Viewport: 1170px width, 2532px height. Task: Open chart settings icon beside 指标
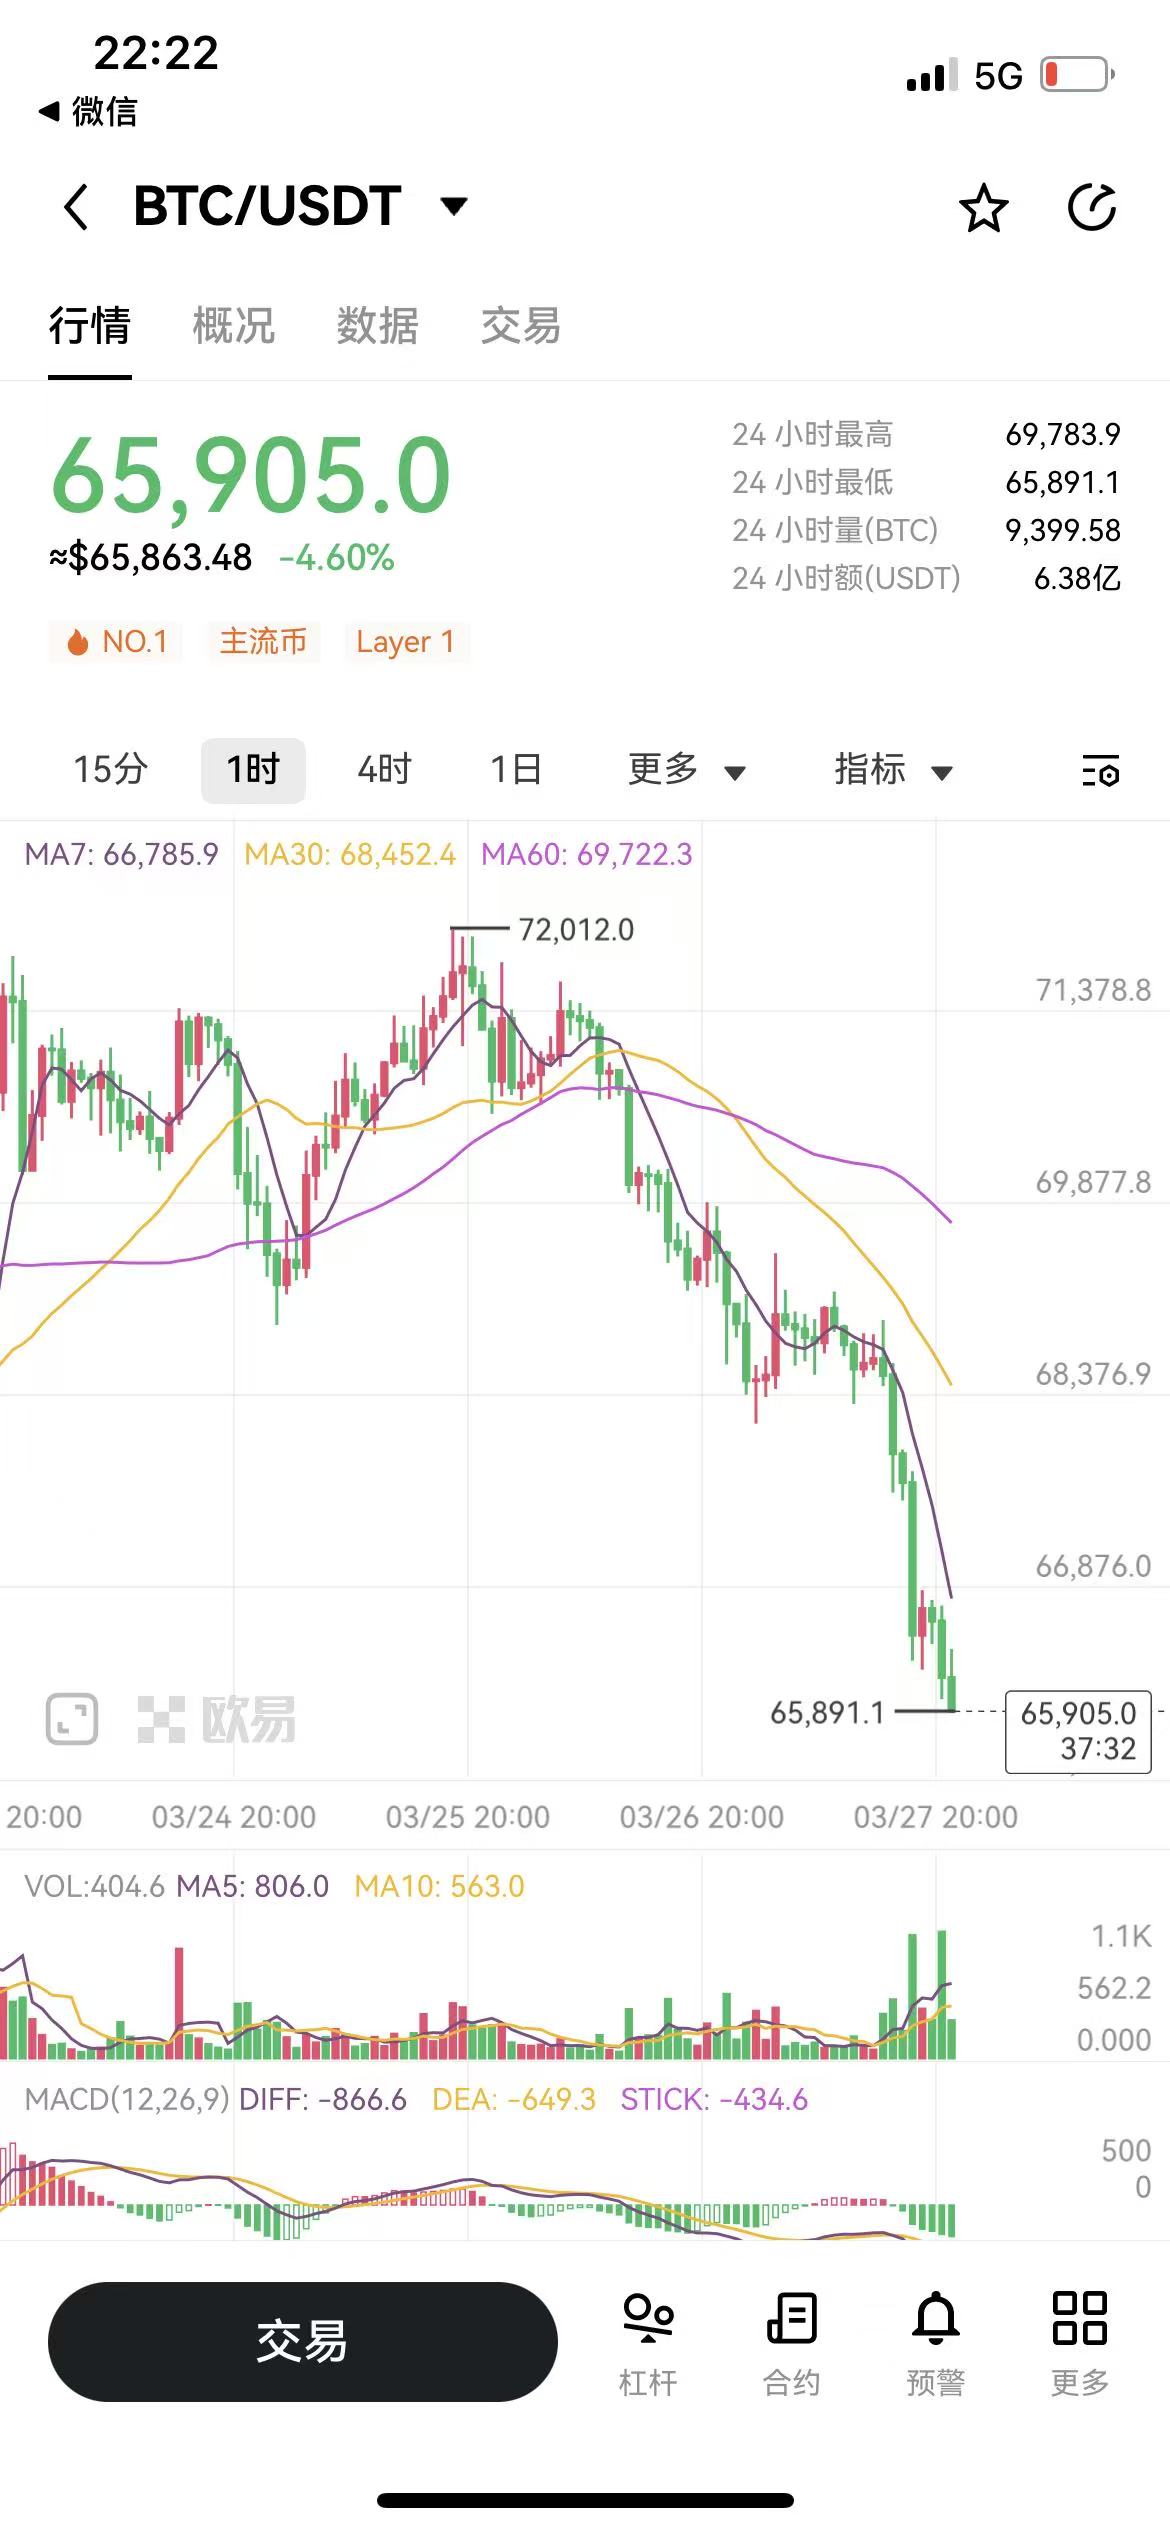point(1100,770)
